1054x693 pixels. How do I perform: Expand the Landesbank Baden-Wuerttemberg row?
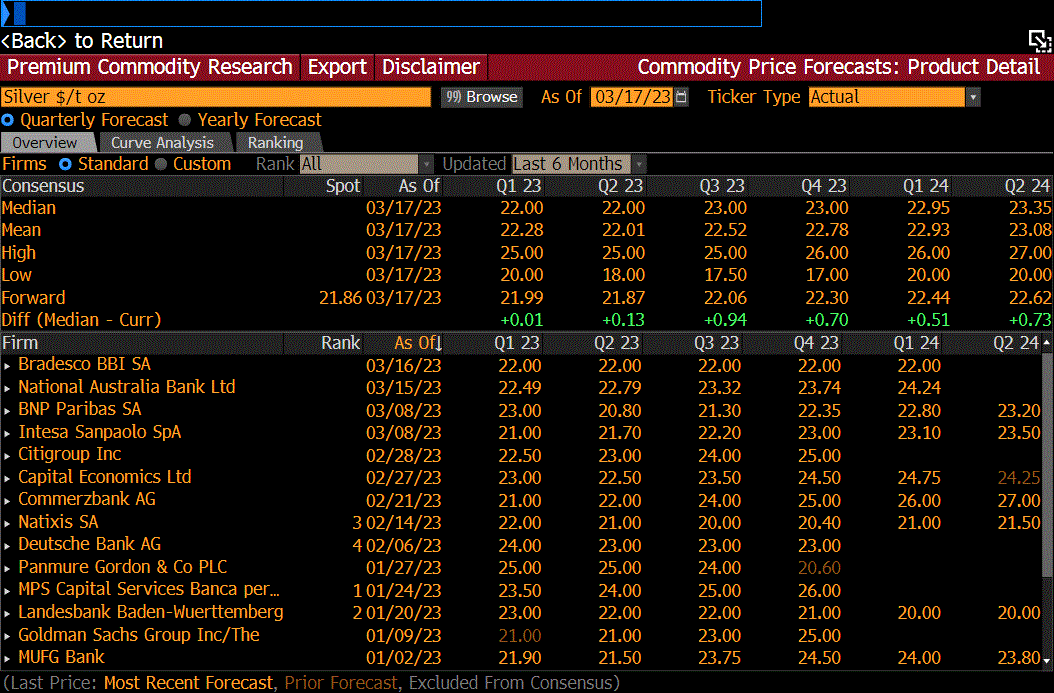(x=7, y=614)
